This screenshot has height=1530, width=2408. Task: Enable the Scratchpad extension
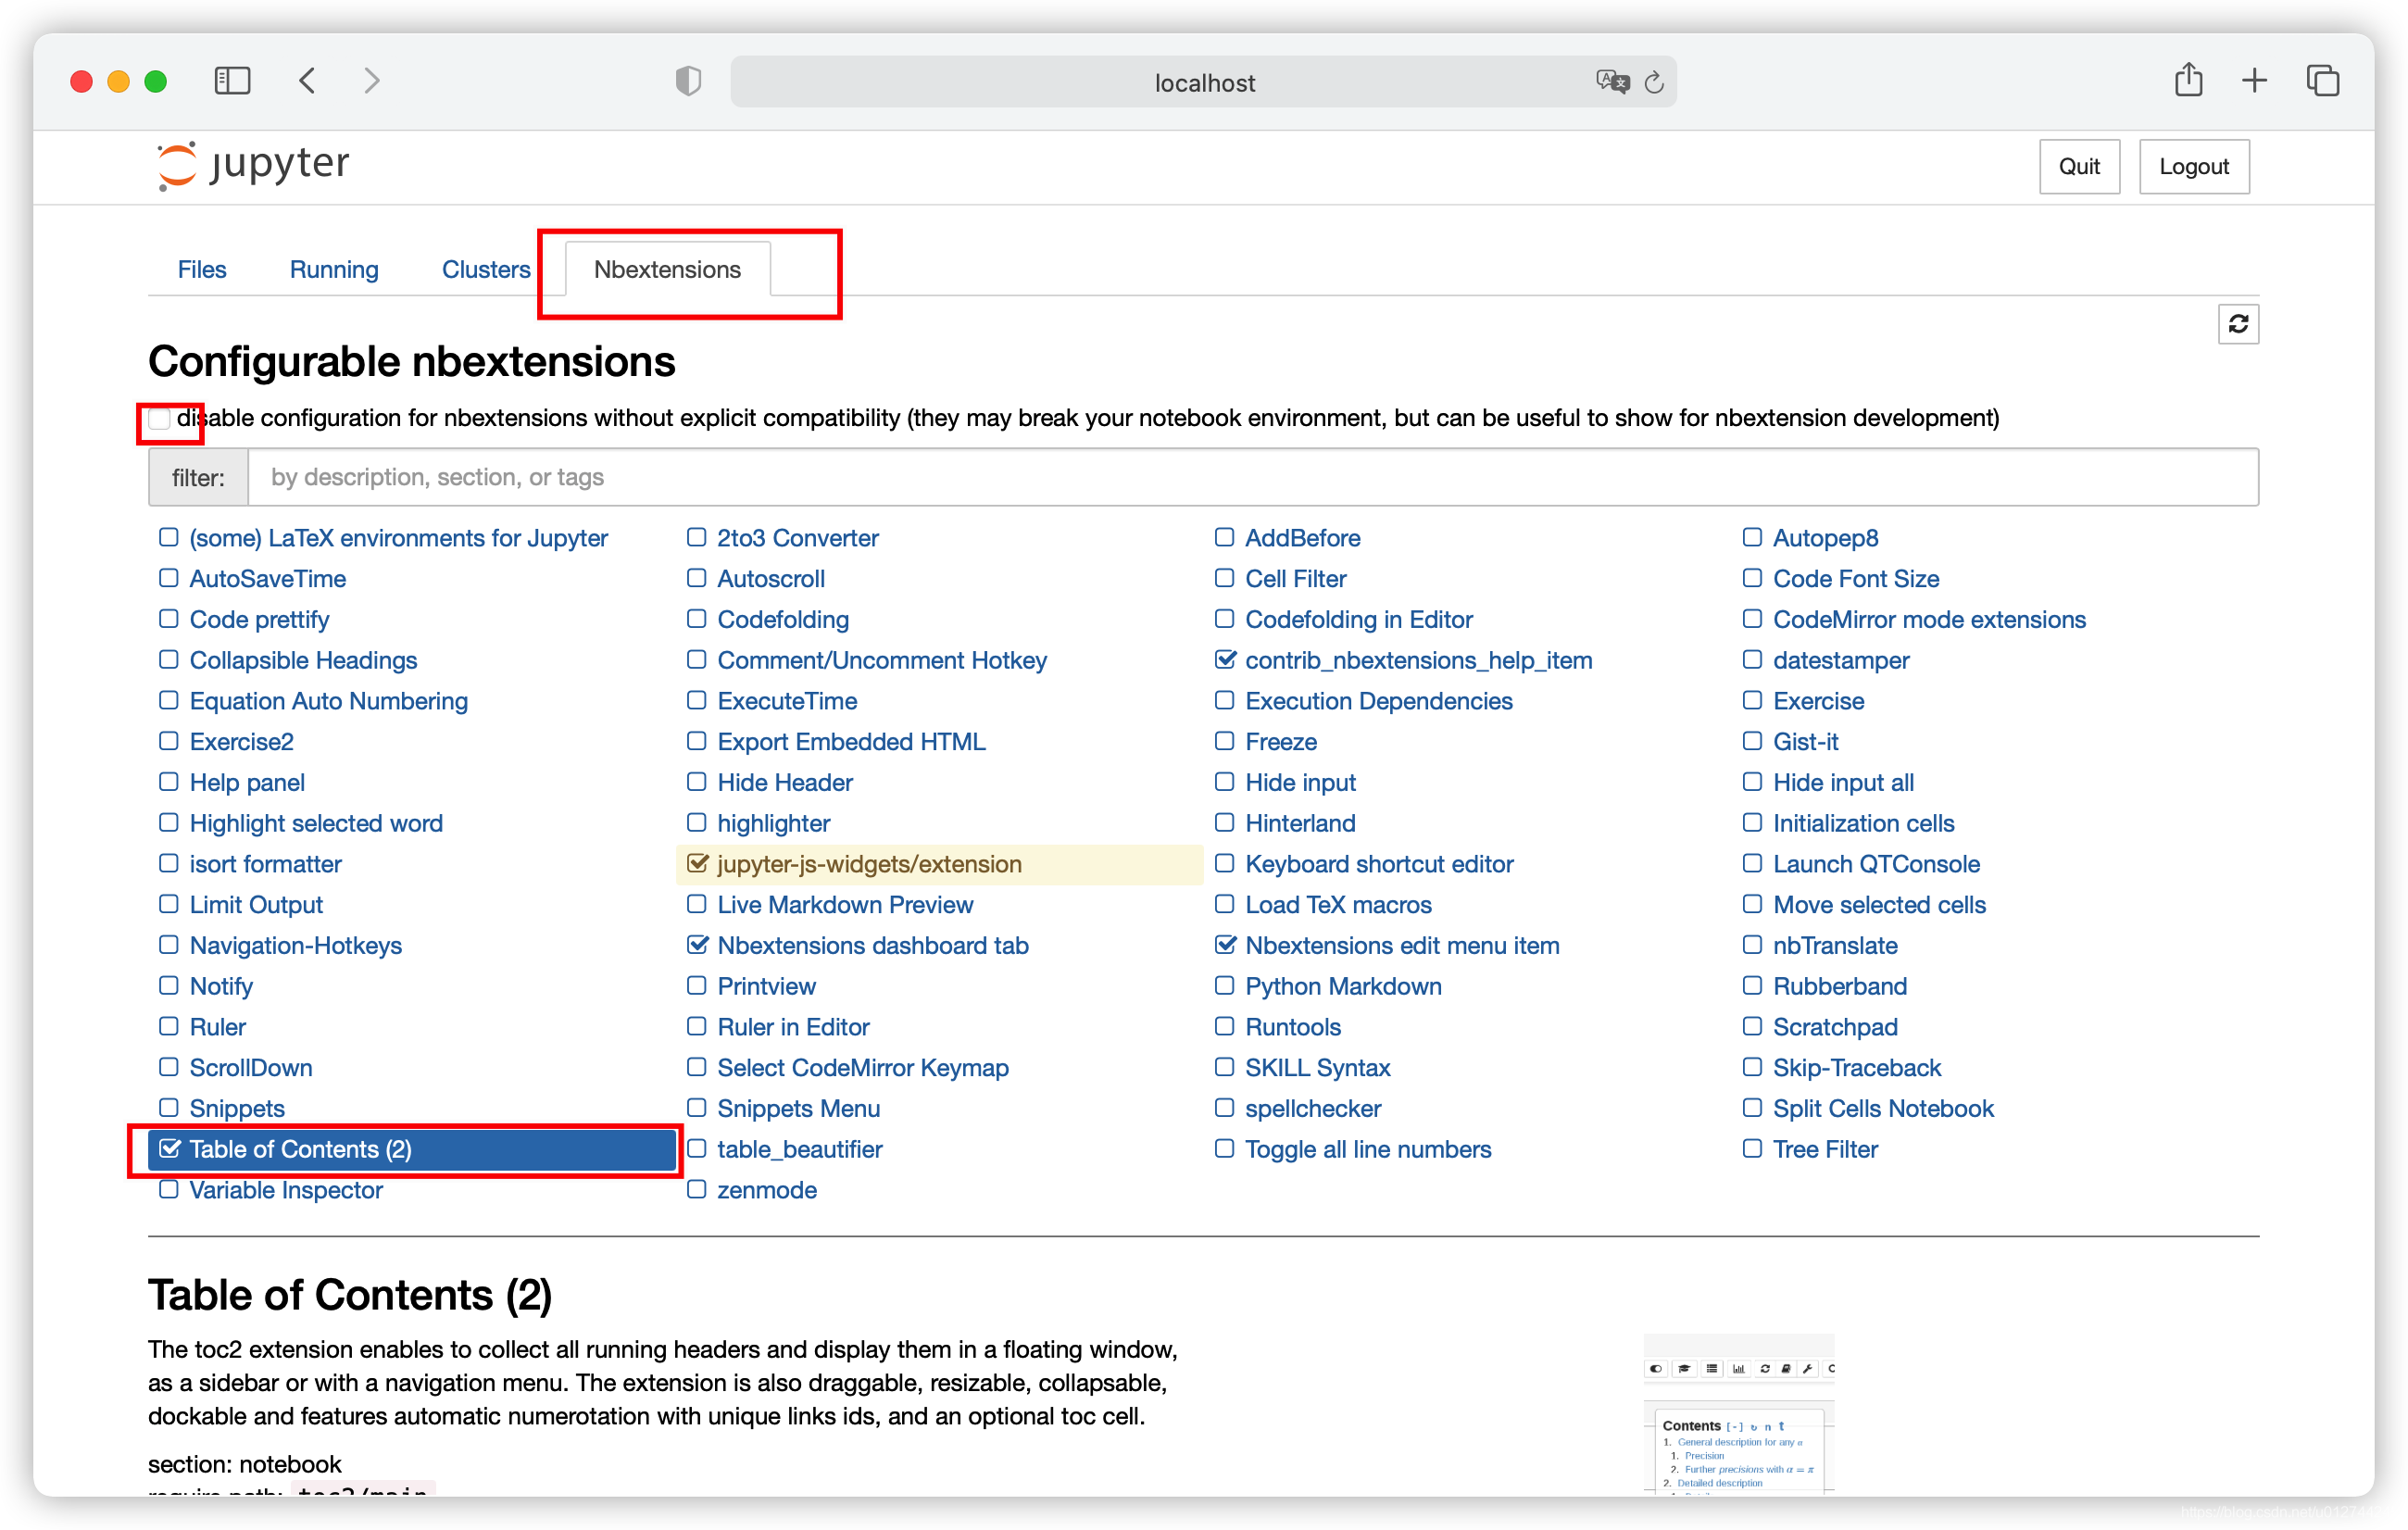coord(1751,1026)
